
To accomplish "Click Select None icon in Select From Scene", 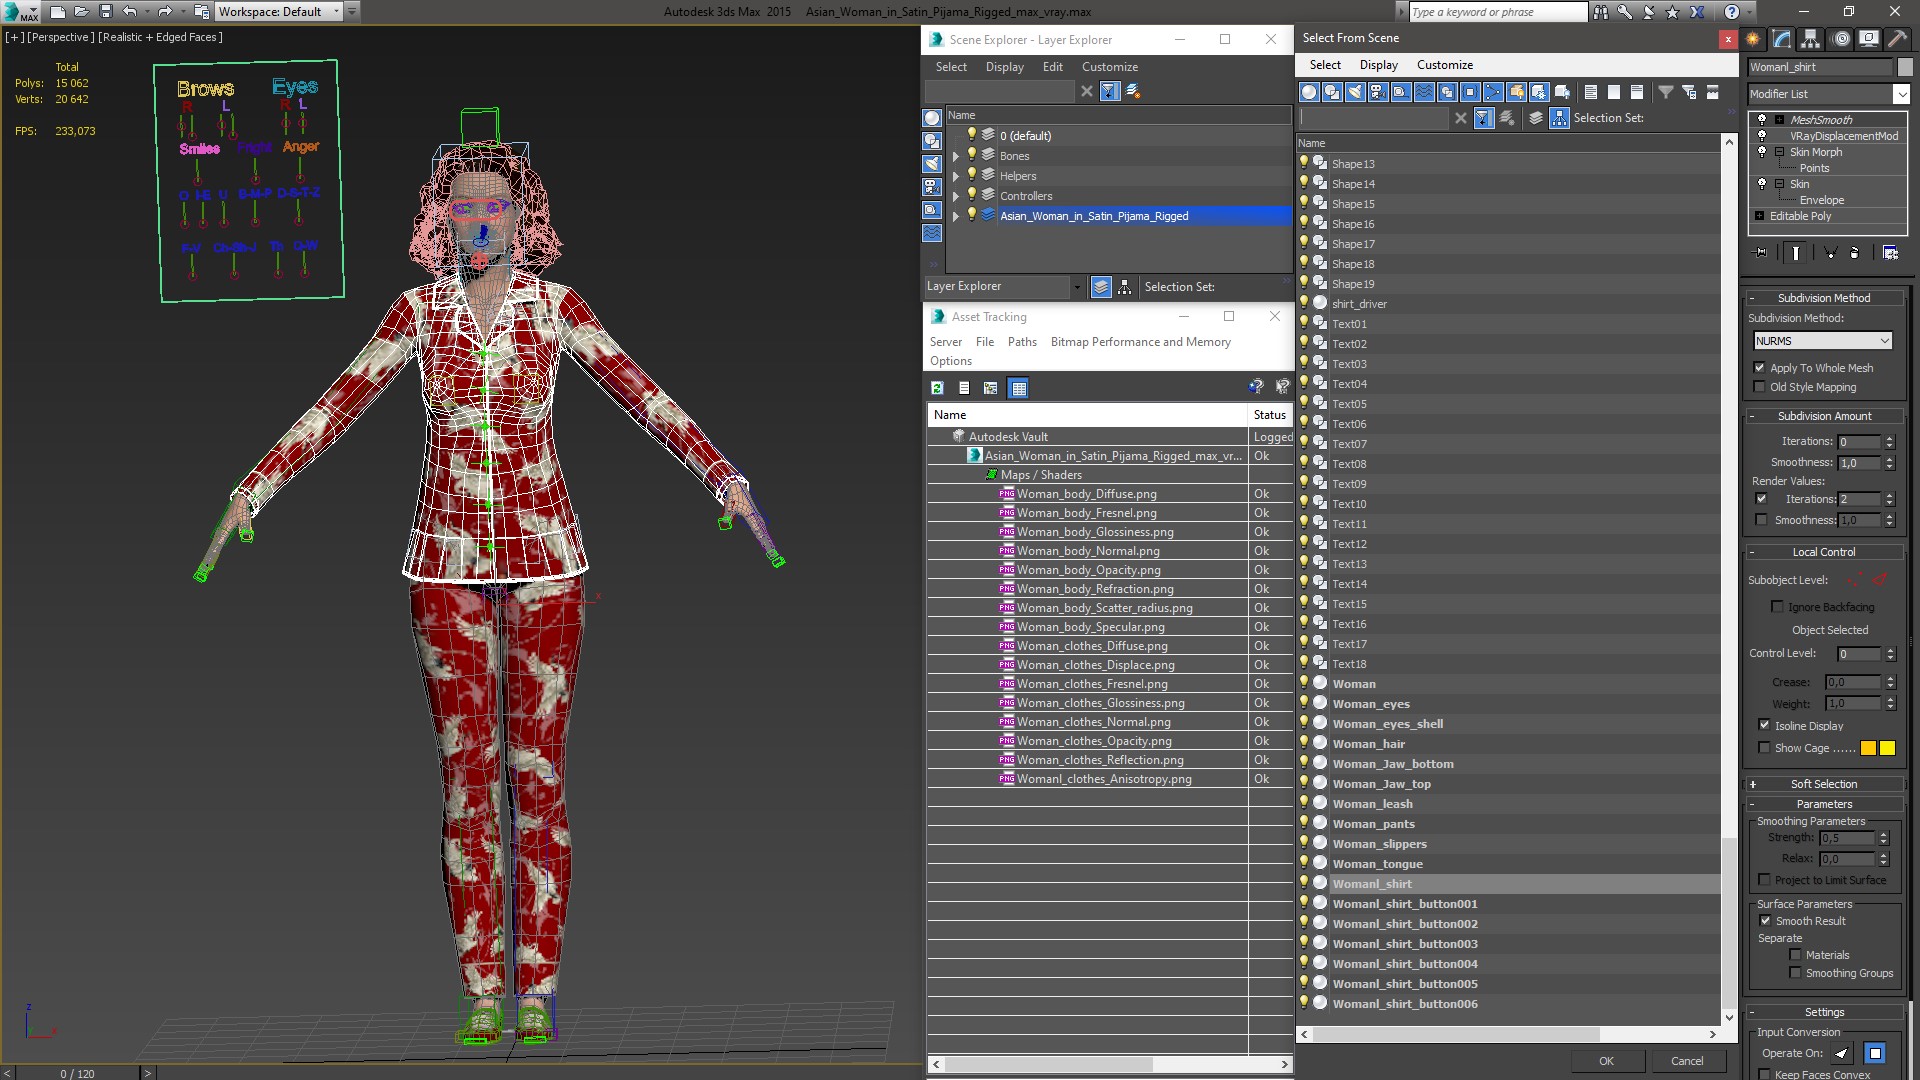I will [1614, 92].
